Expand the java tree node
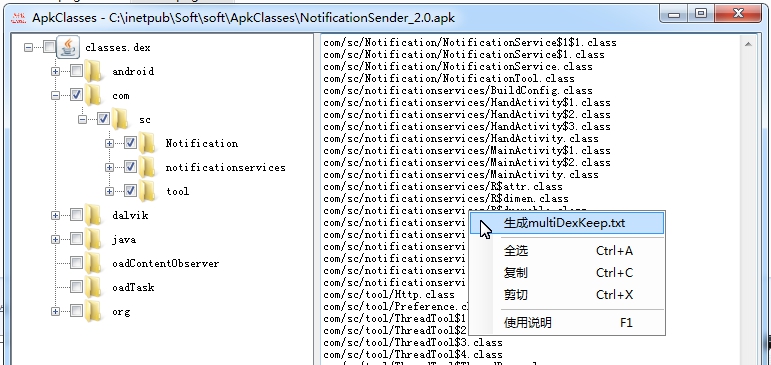The image size is (771, 365). click(55, 239)
